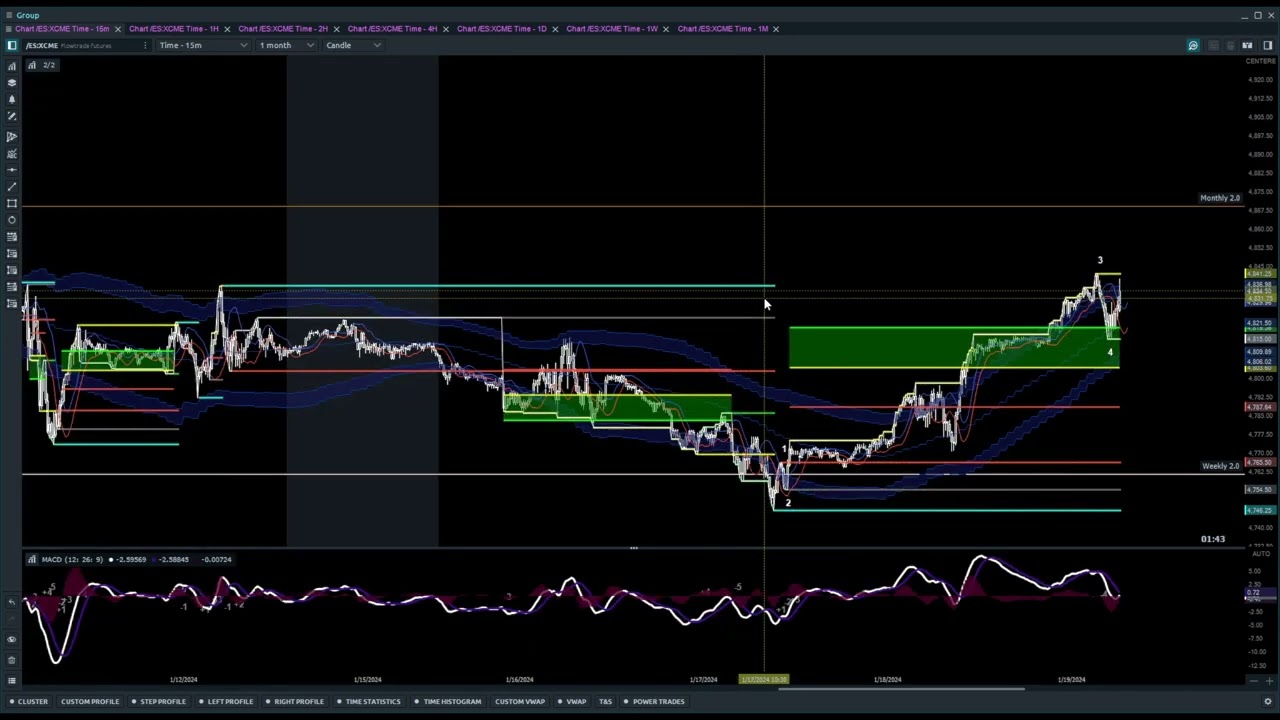1280x720 pixels.
Task: Click the Weekly 2.0 level label
Action: pyautogui.click(x=1221, y=466)
